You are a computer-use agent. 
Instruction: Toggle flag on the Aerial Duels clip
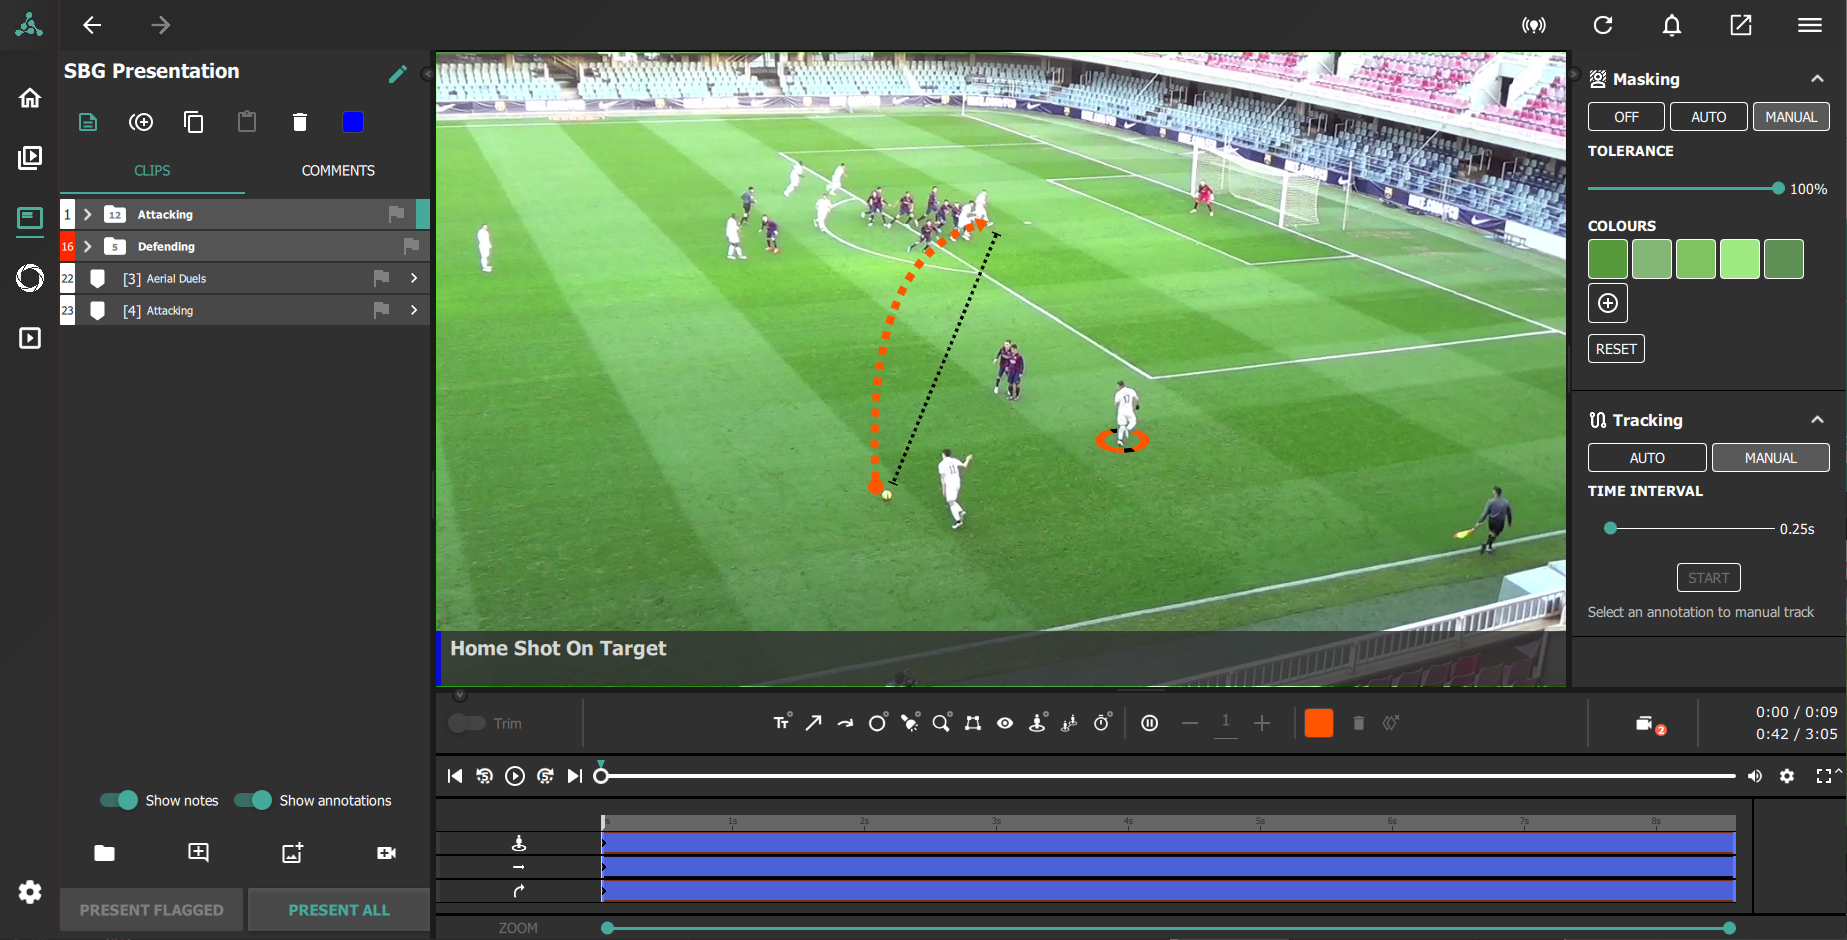tap(381, 278)
